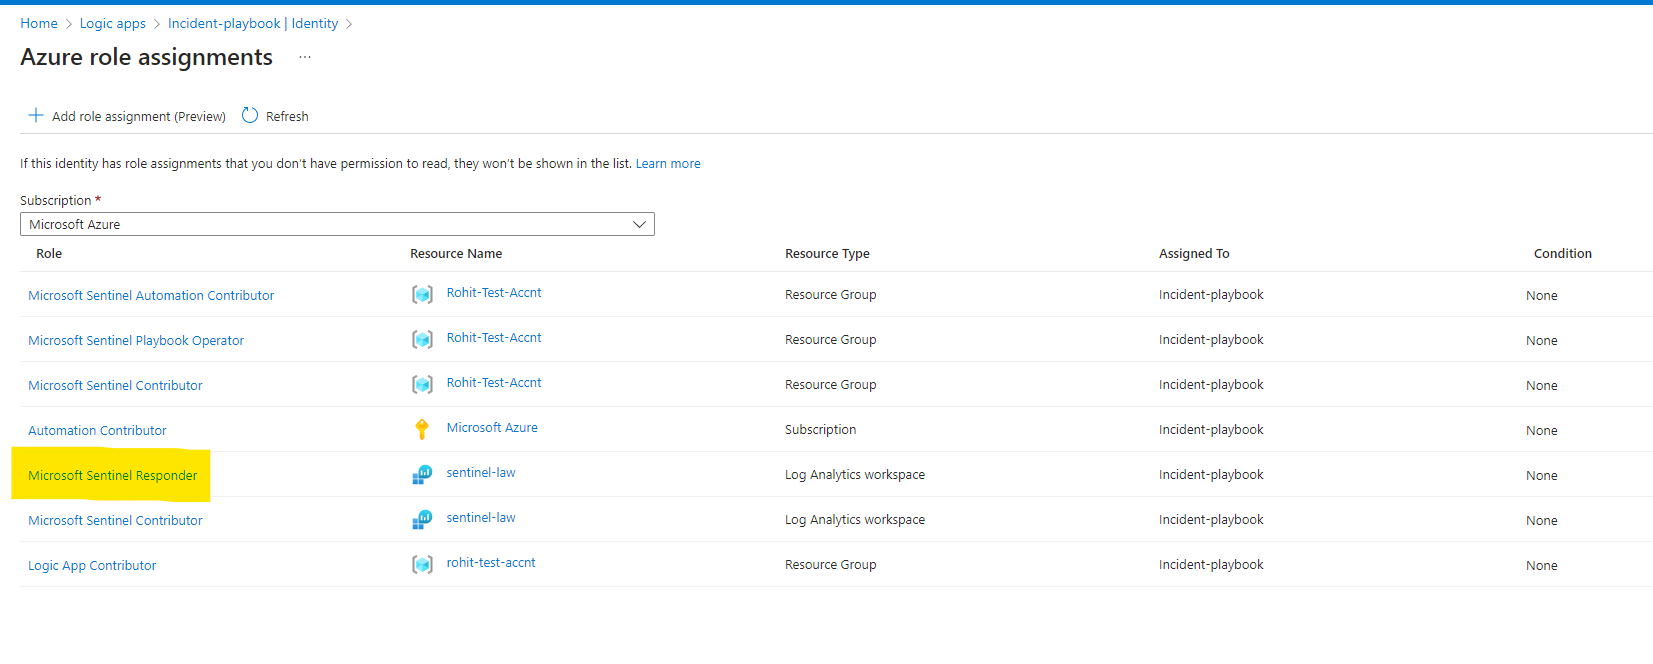The image size is (1653, 664).
Task: Click Resource Group in the Logic App Contributor row
Action: coord(830,564)
